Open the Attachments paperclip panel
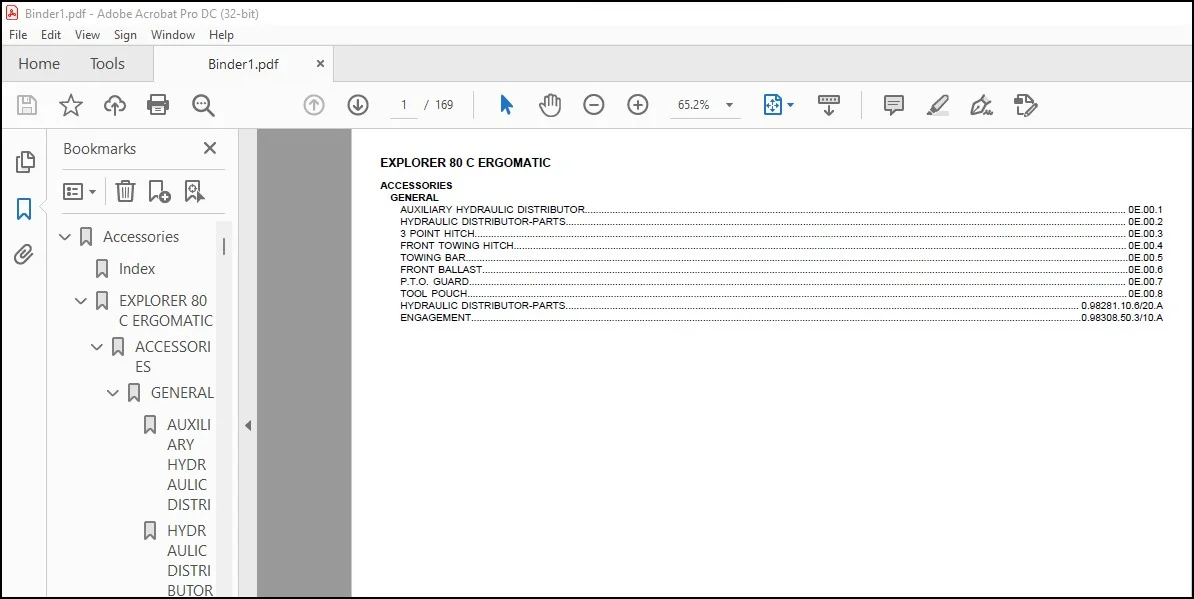 pos(24,254)
